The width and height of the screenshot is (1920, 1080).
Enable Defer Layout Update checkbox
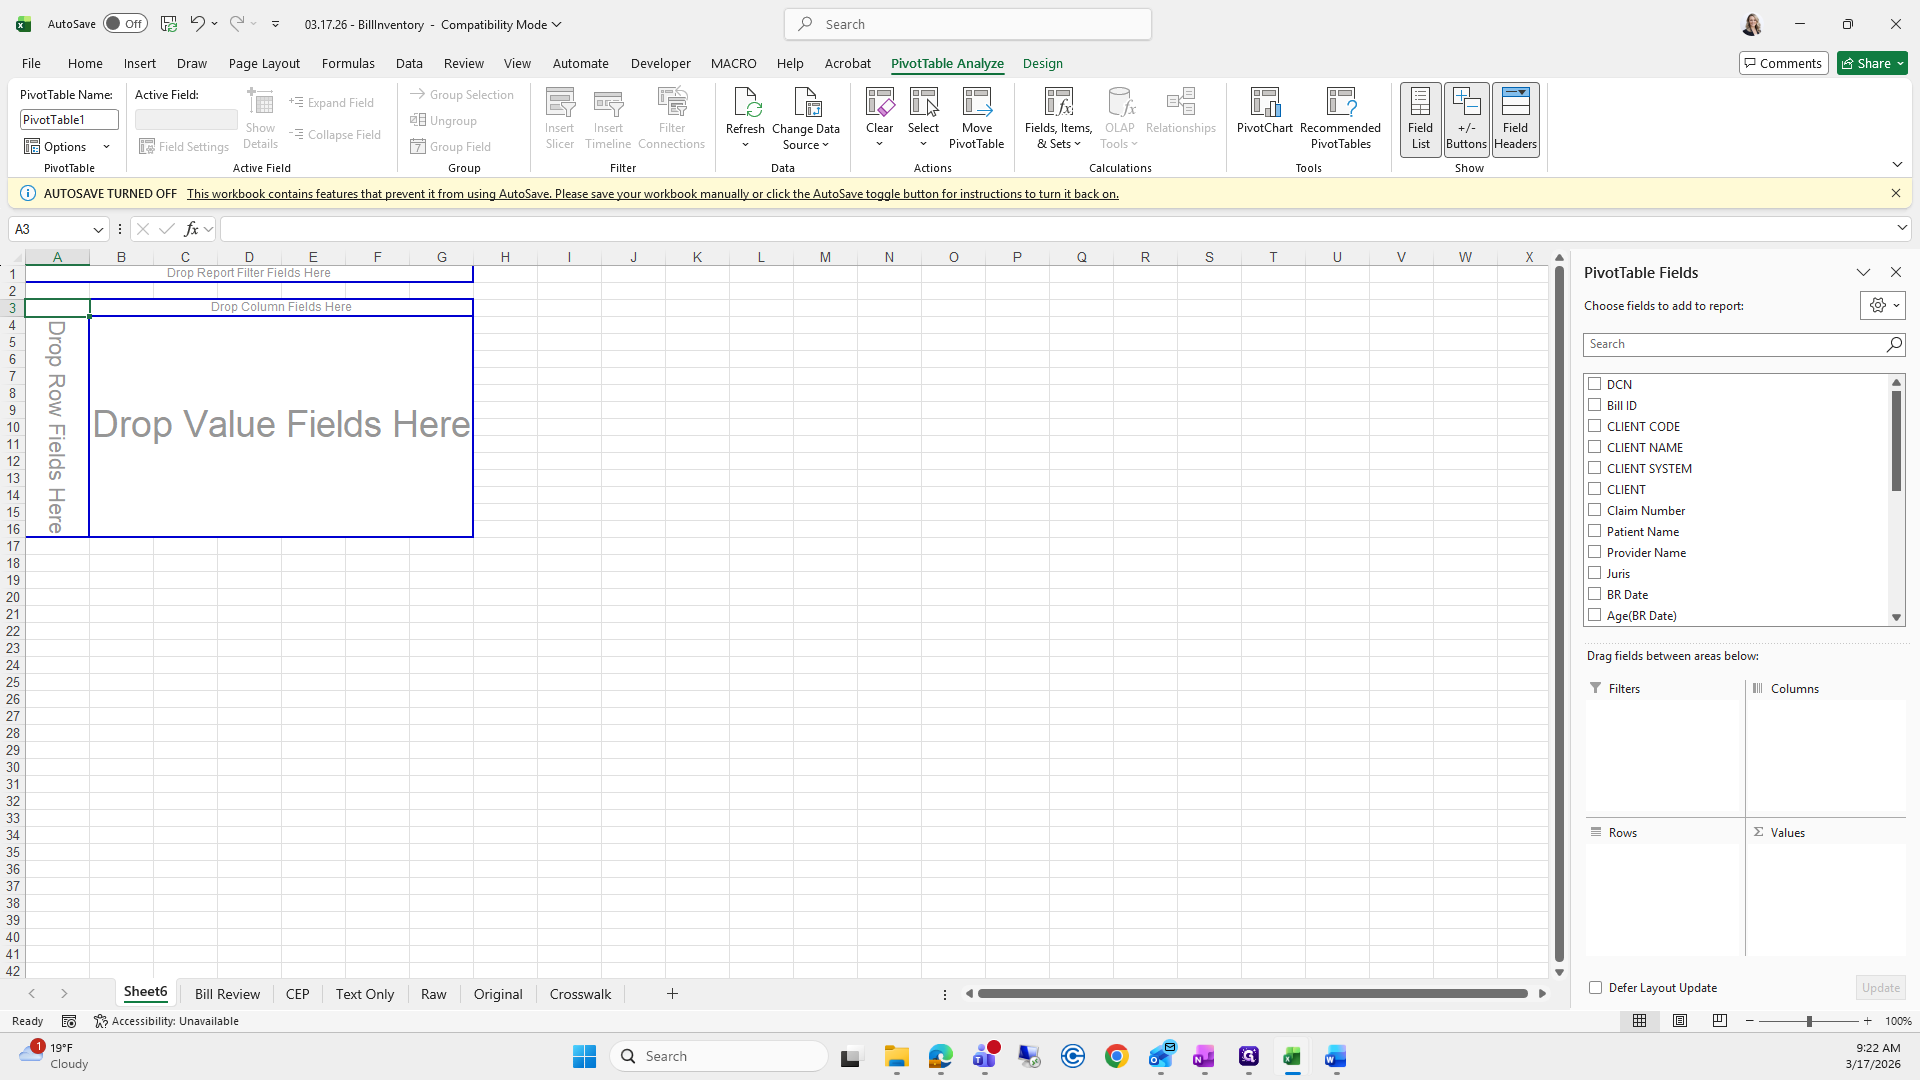pos(1595,988)
